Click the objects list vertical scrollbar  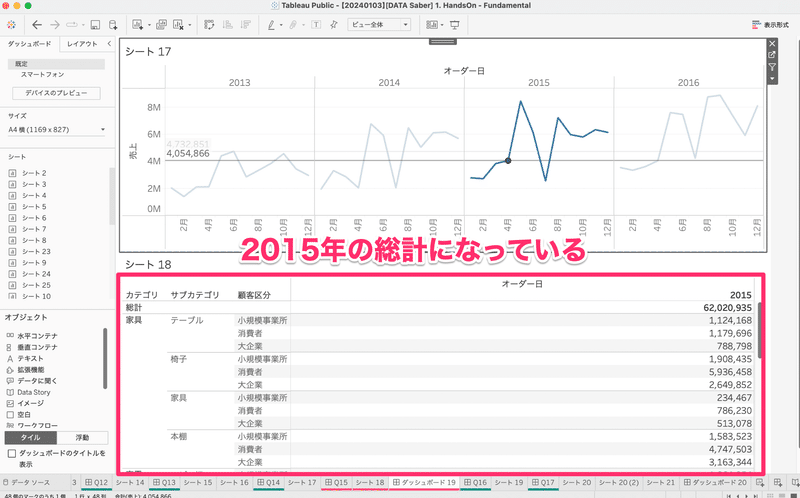(105, 358)
